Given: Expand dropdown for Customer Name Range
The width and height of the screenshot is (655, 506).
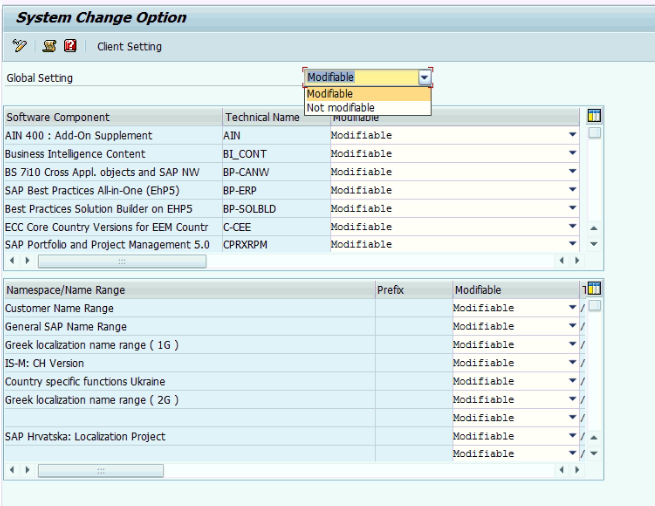Looking at the screenshot, I should point(573,308).
